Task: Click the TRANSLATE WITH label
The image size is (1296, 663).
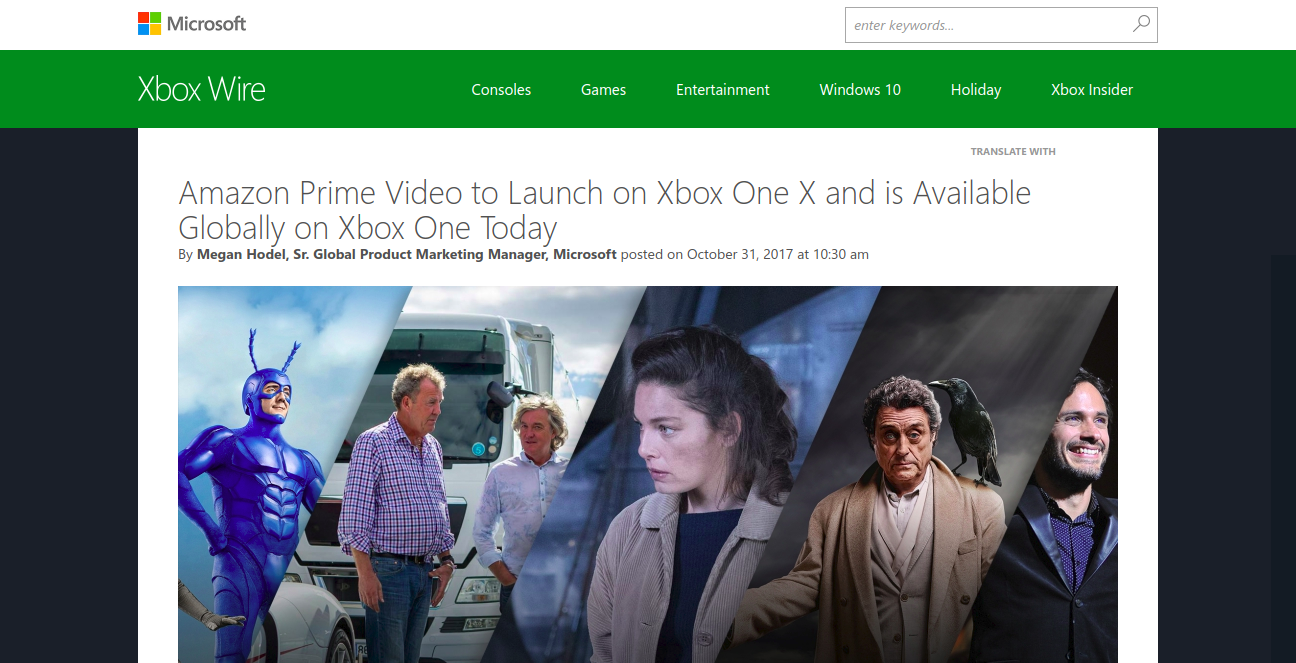Action: (x=1013, y=152)
